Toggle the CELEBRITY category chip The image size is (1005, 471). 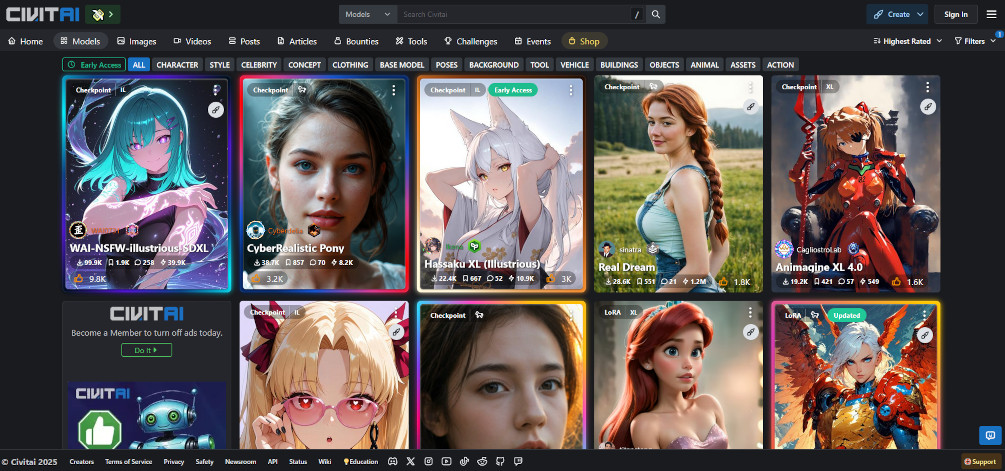coord(259,65)
